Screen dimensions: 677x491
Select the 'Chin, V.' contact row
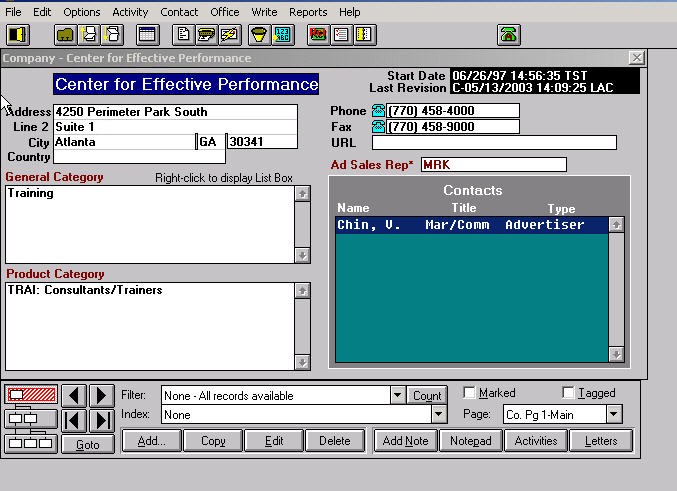pyautogui.click(x=472, y=225)
